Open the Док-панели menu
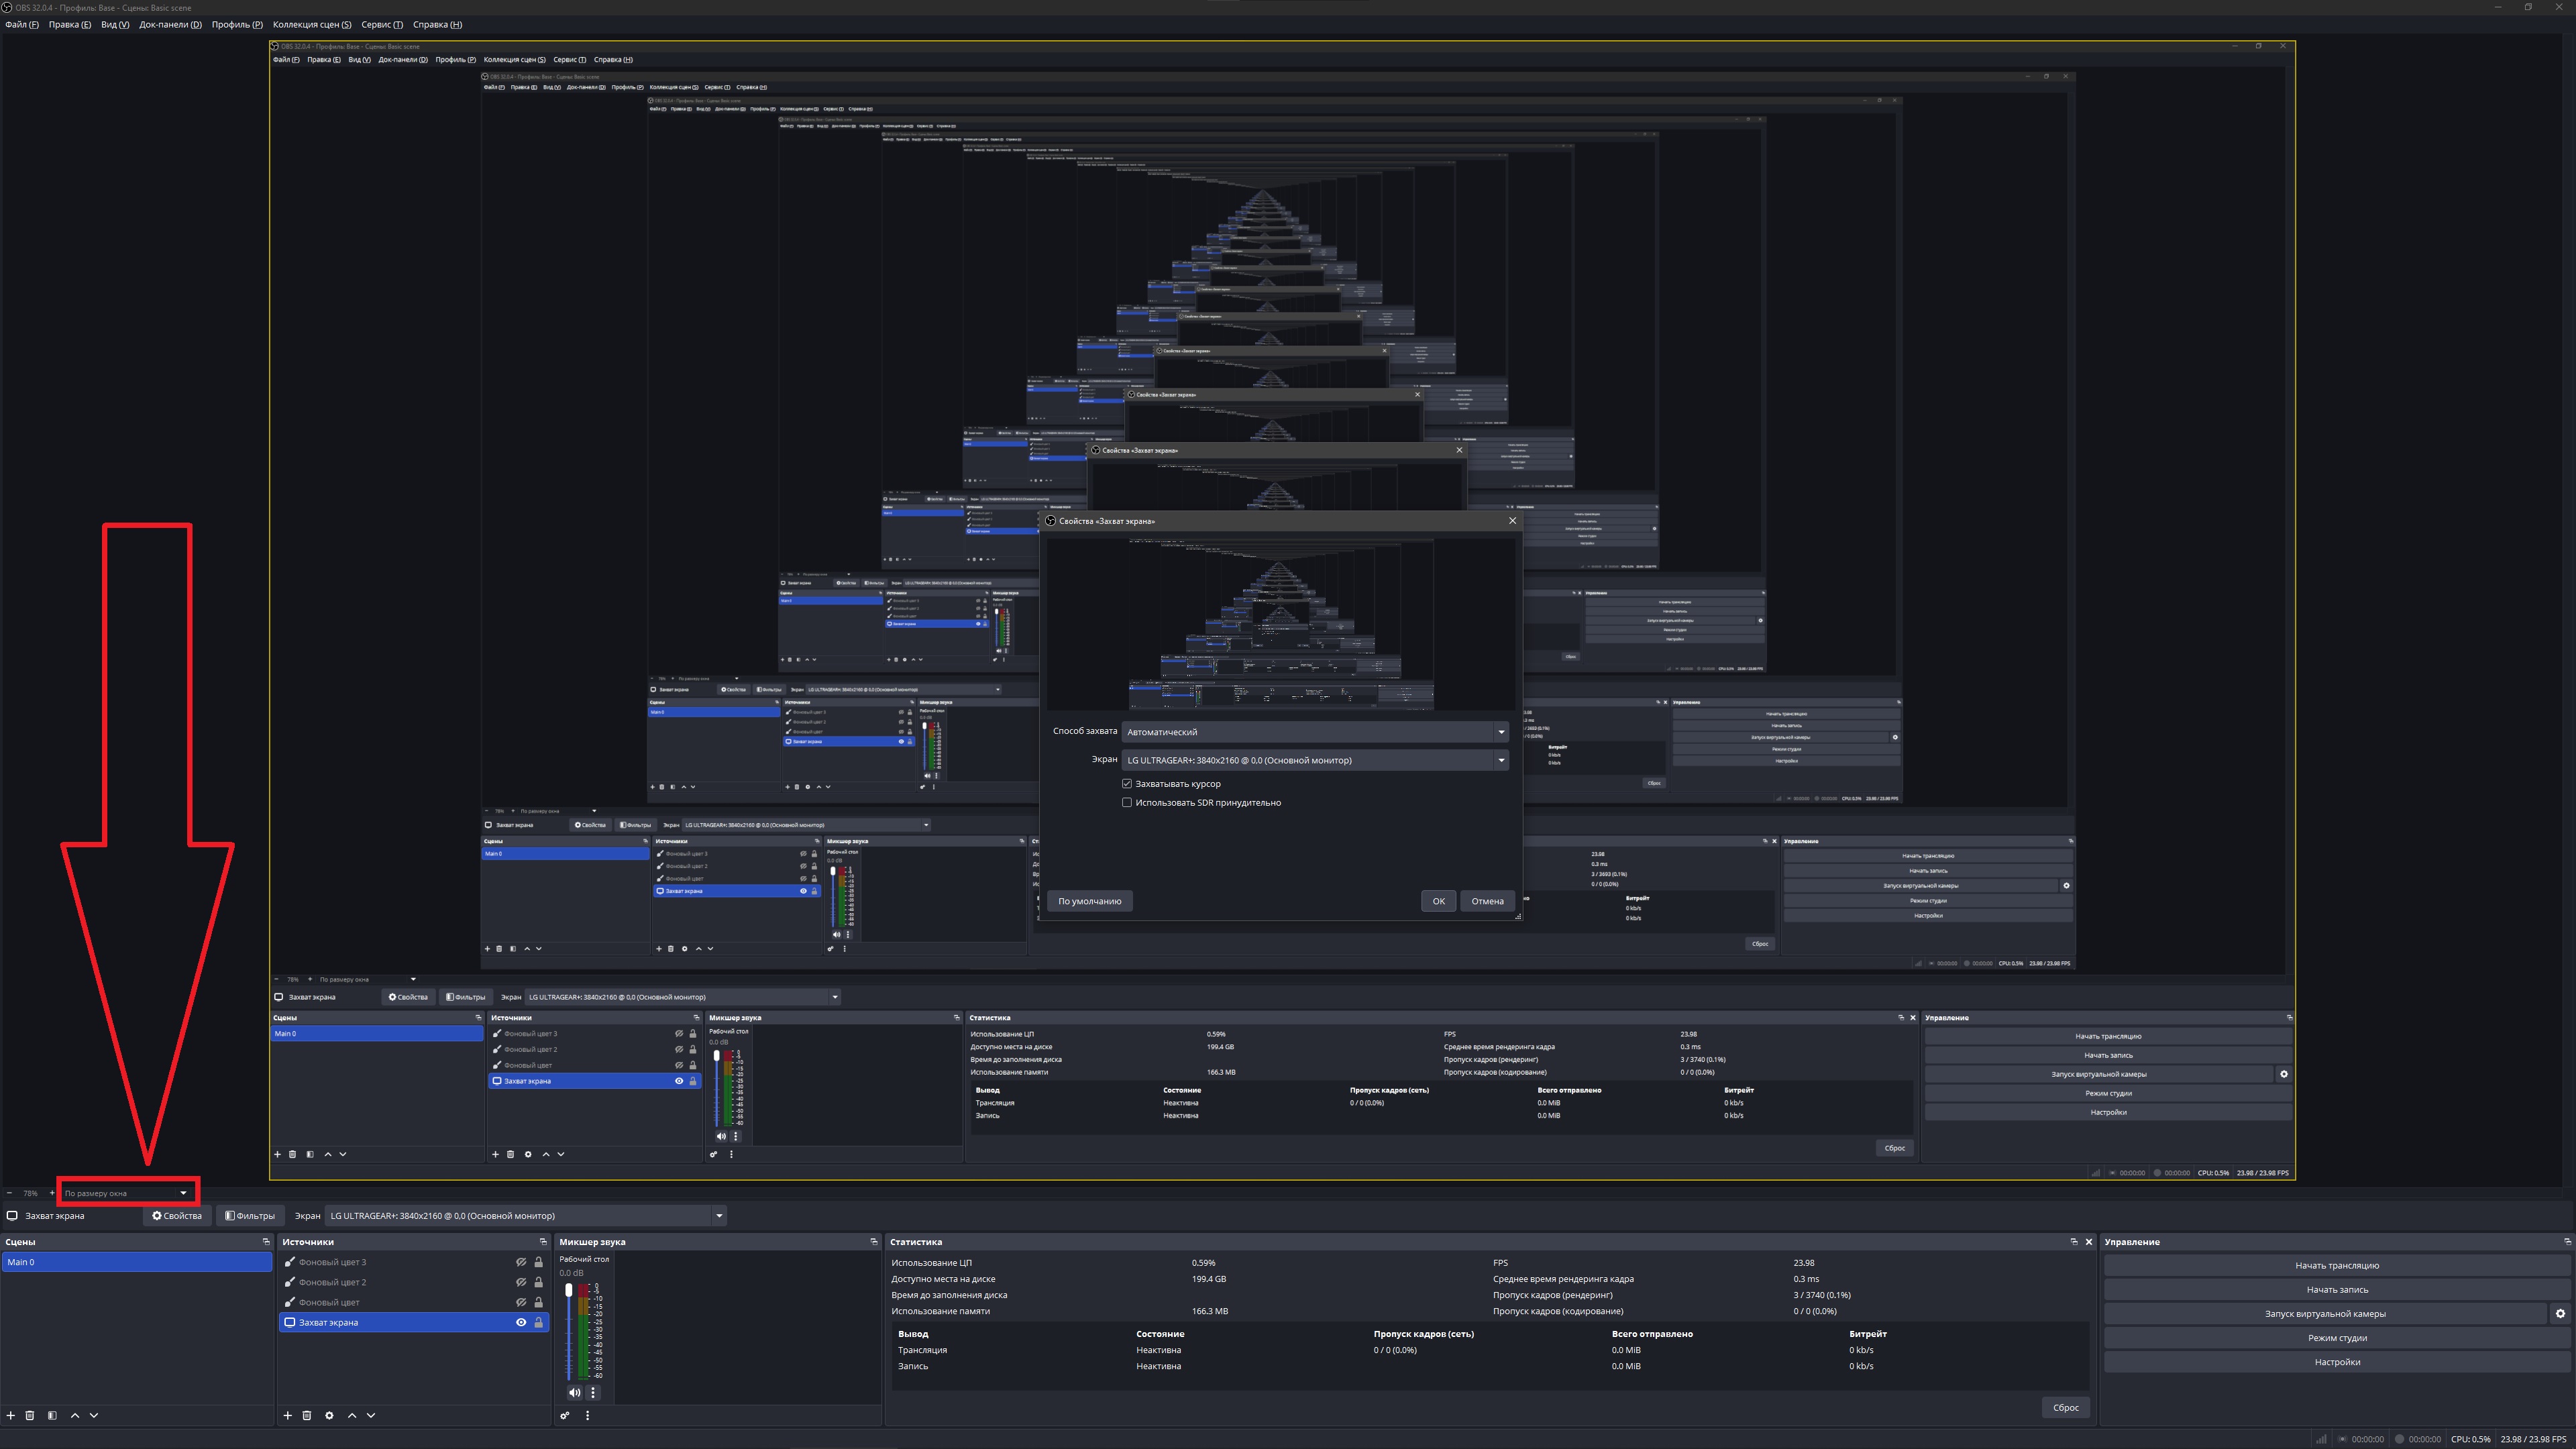 pos(170,24)
